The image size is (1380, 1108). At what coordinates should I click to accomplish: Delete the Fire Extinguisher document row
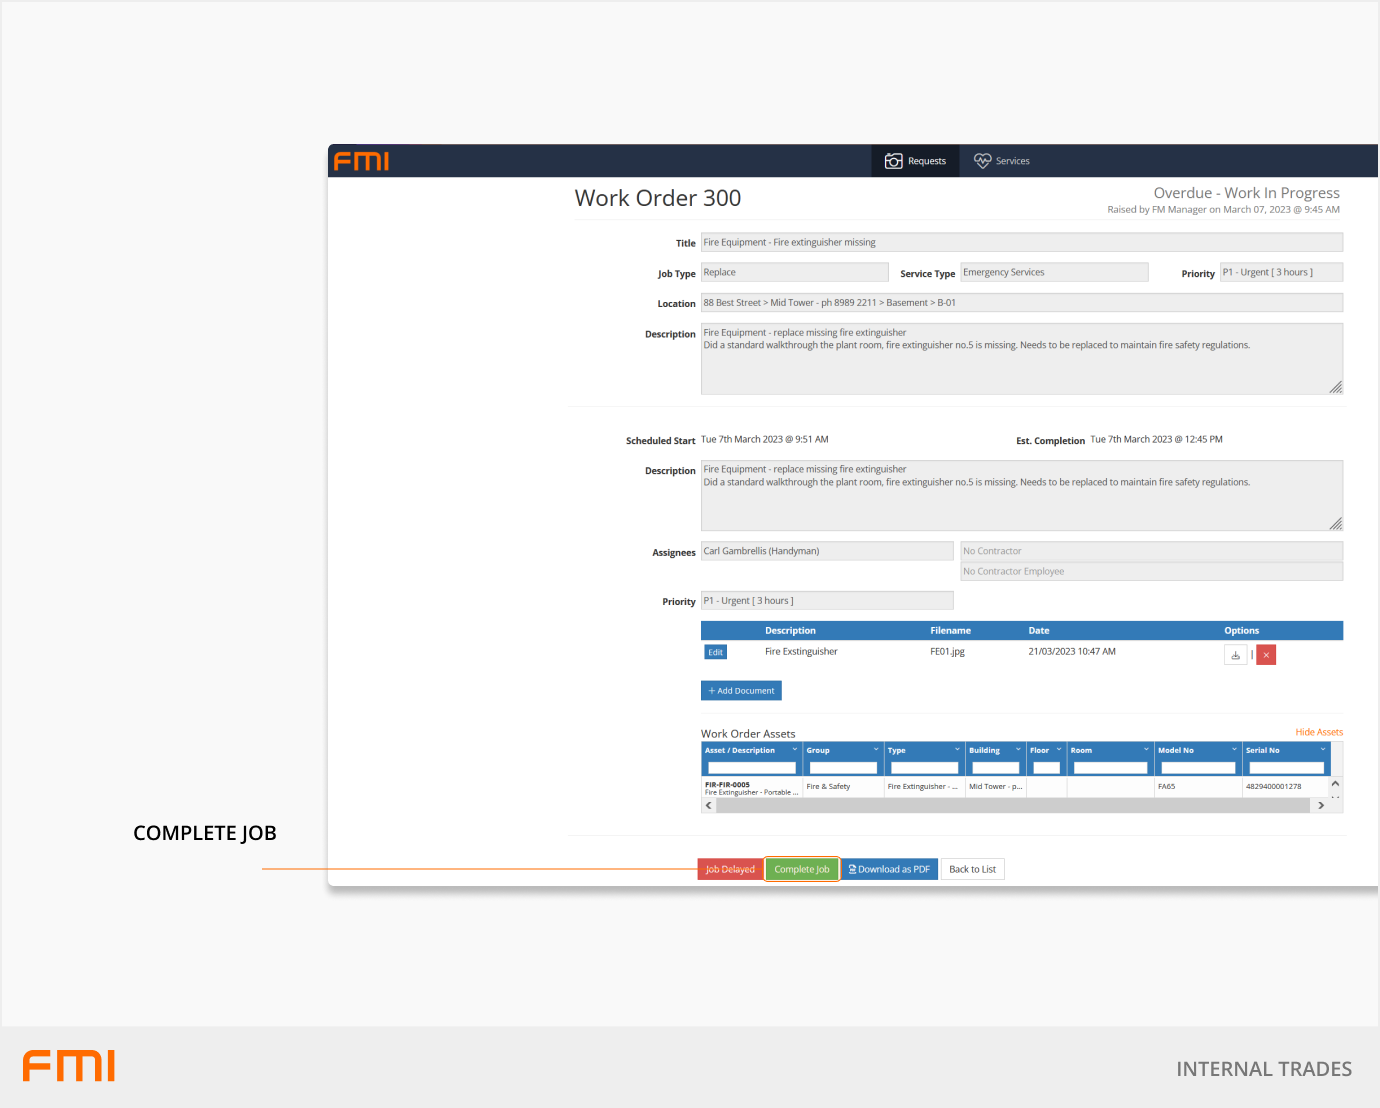pos(1266,655)
